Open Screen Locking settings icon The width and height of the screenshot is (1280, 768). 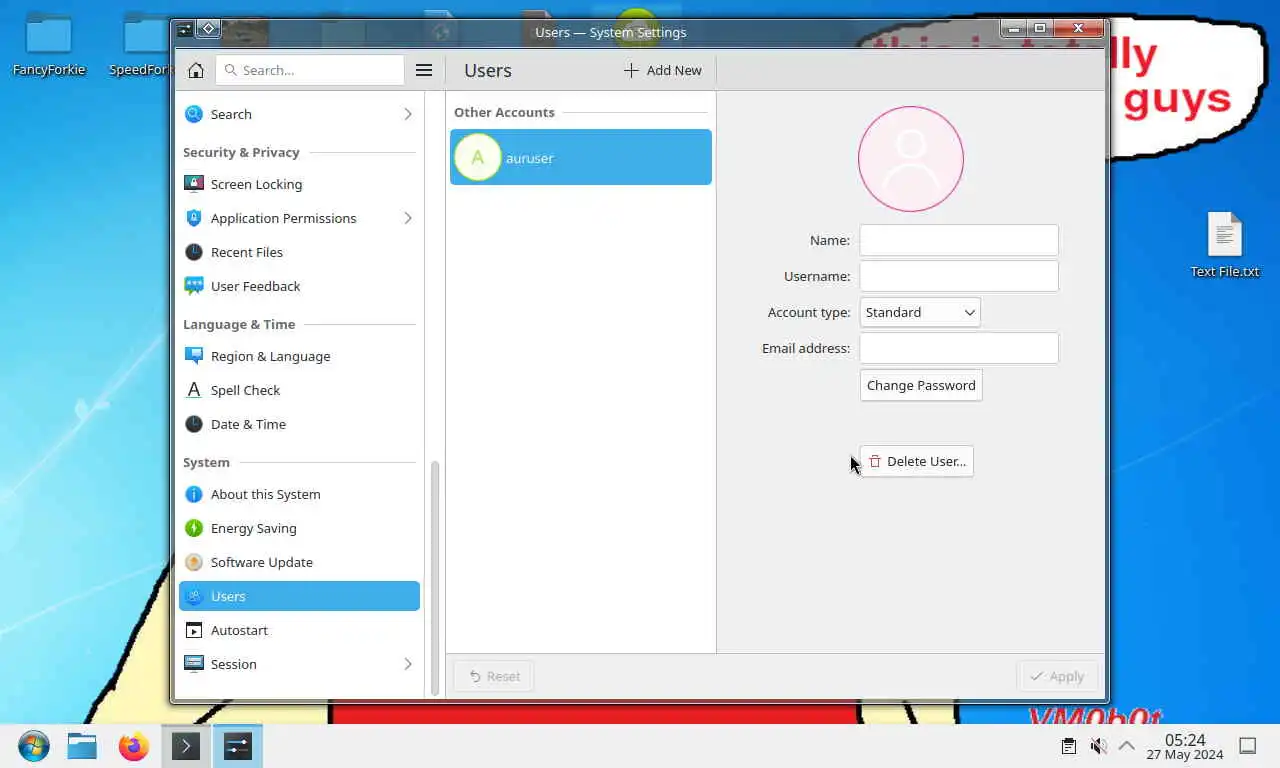194,184
